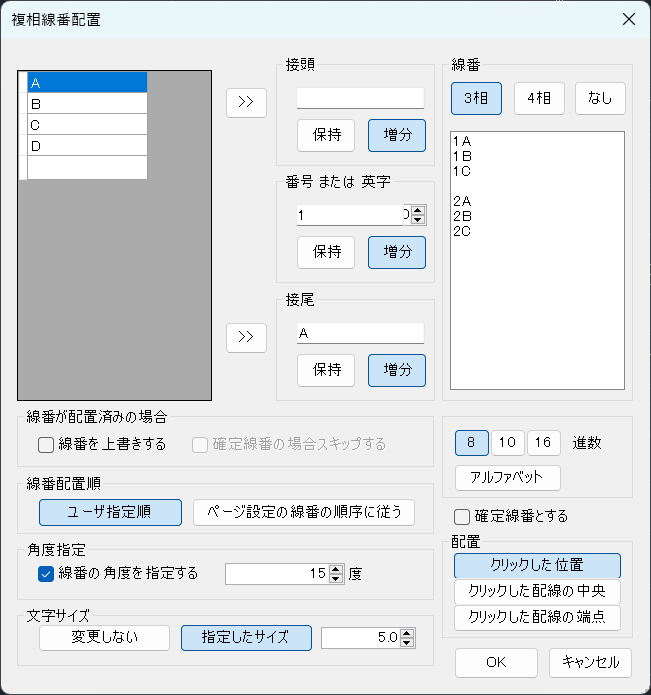Click the >> button next to 接尾
Screen dimensions: 651x695
click(x=246, y=338)
